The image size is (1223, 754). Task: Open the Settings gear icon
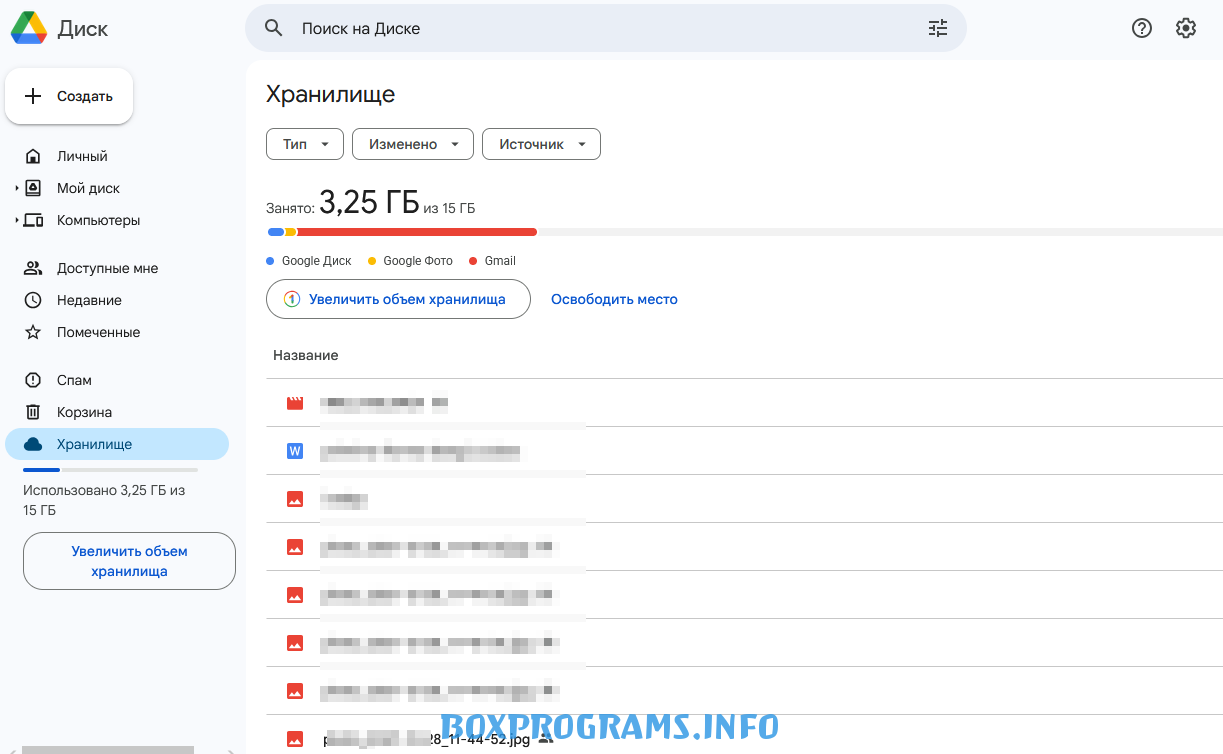[x=1186, y=28]
